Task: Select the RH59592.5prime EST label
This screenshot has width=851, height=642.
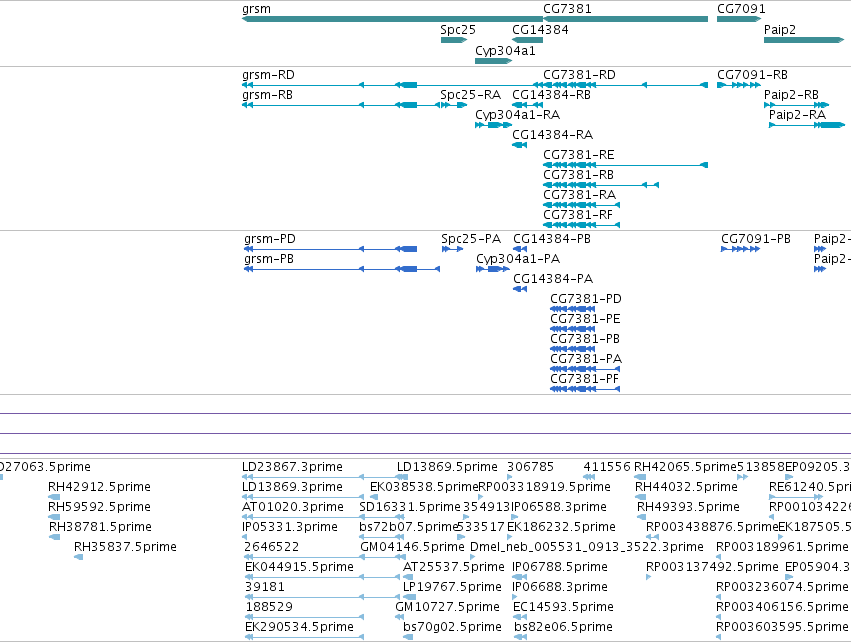Action: 99,507
